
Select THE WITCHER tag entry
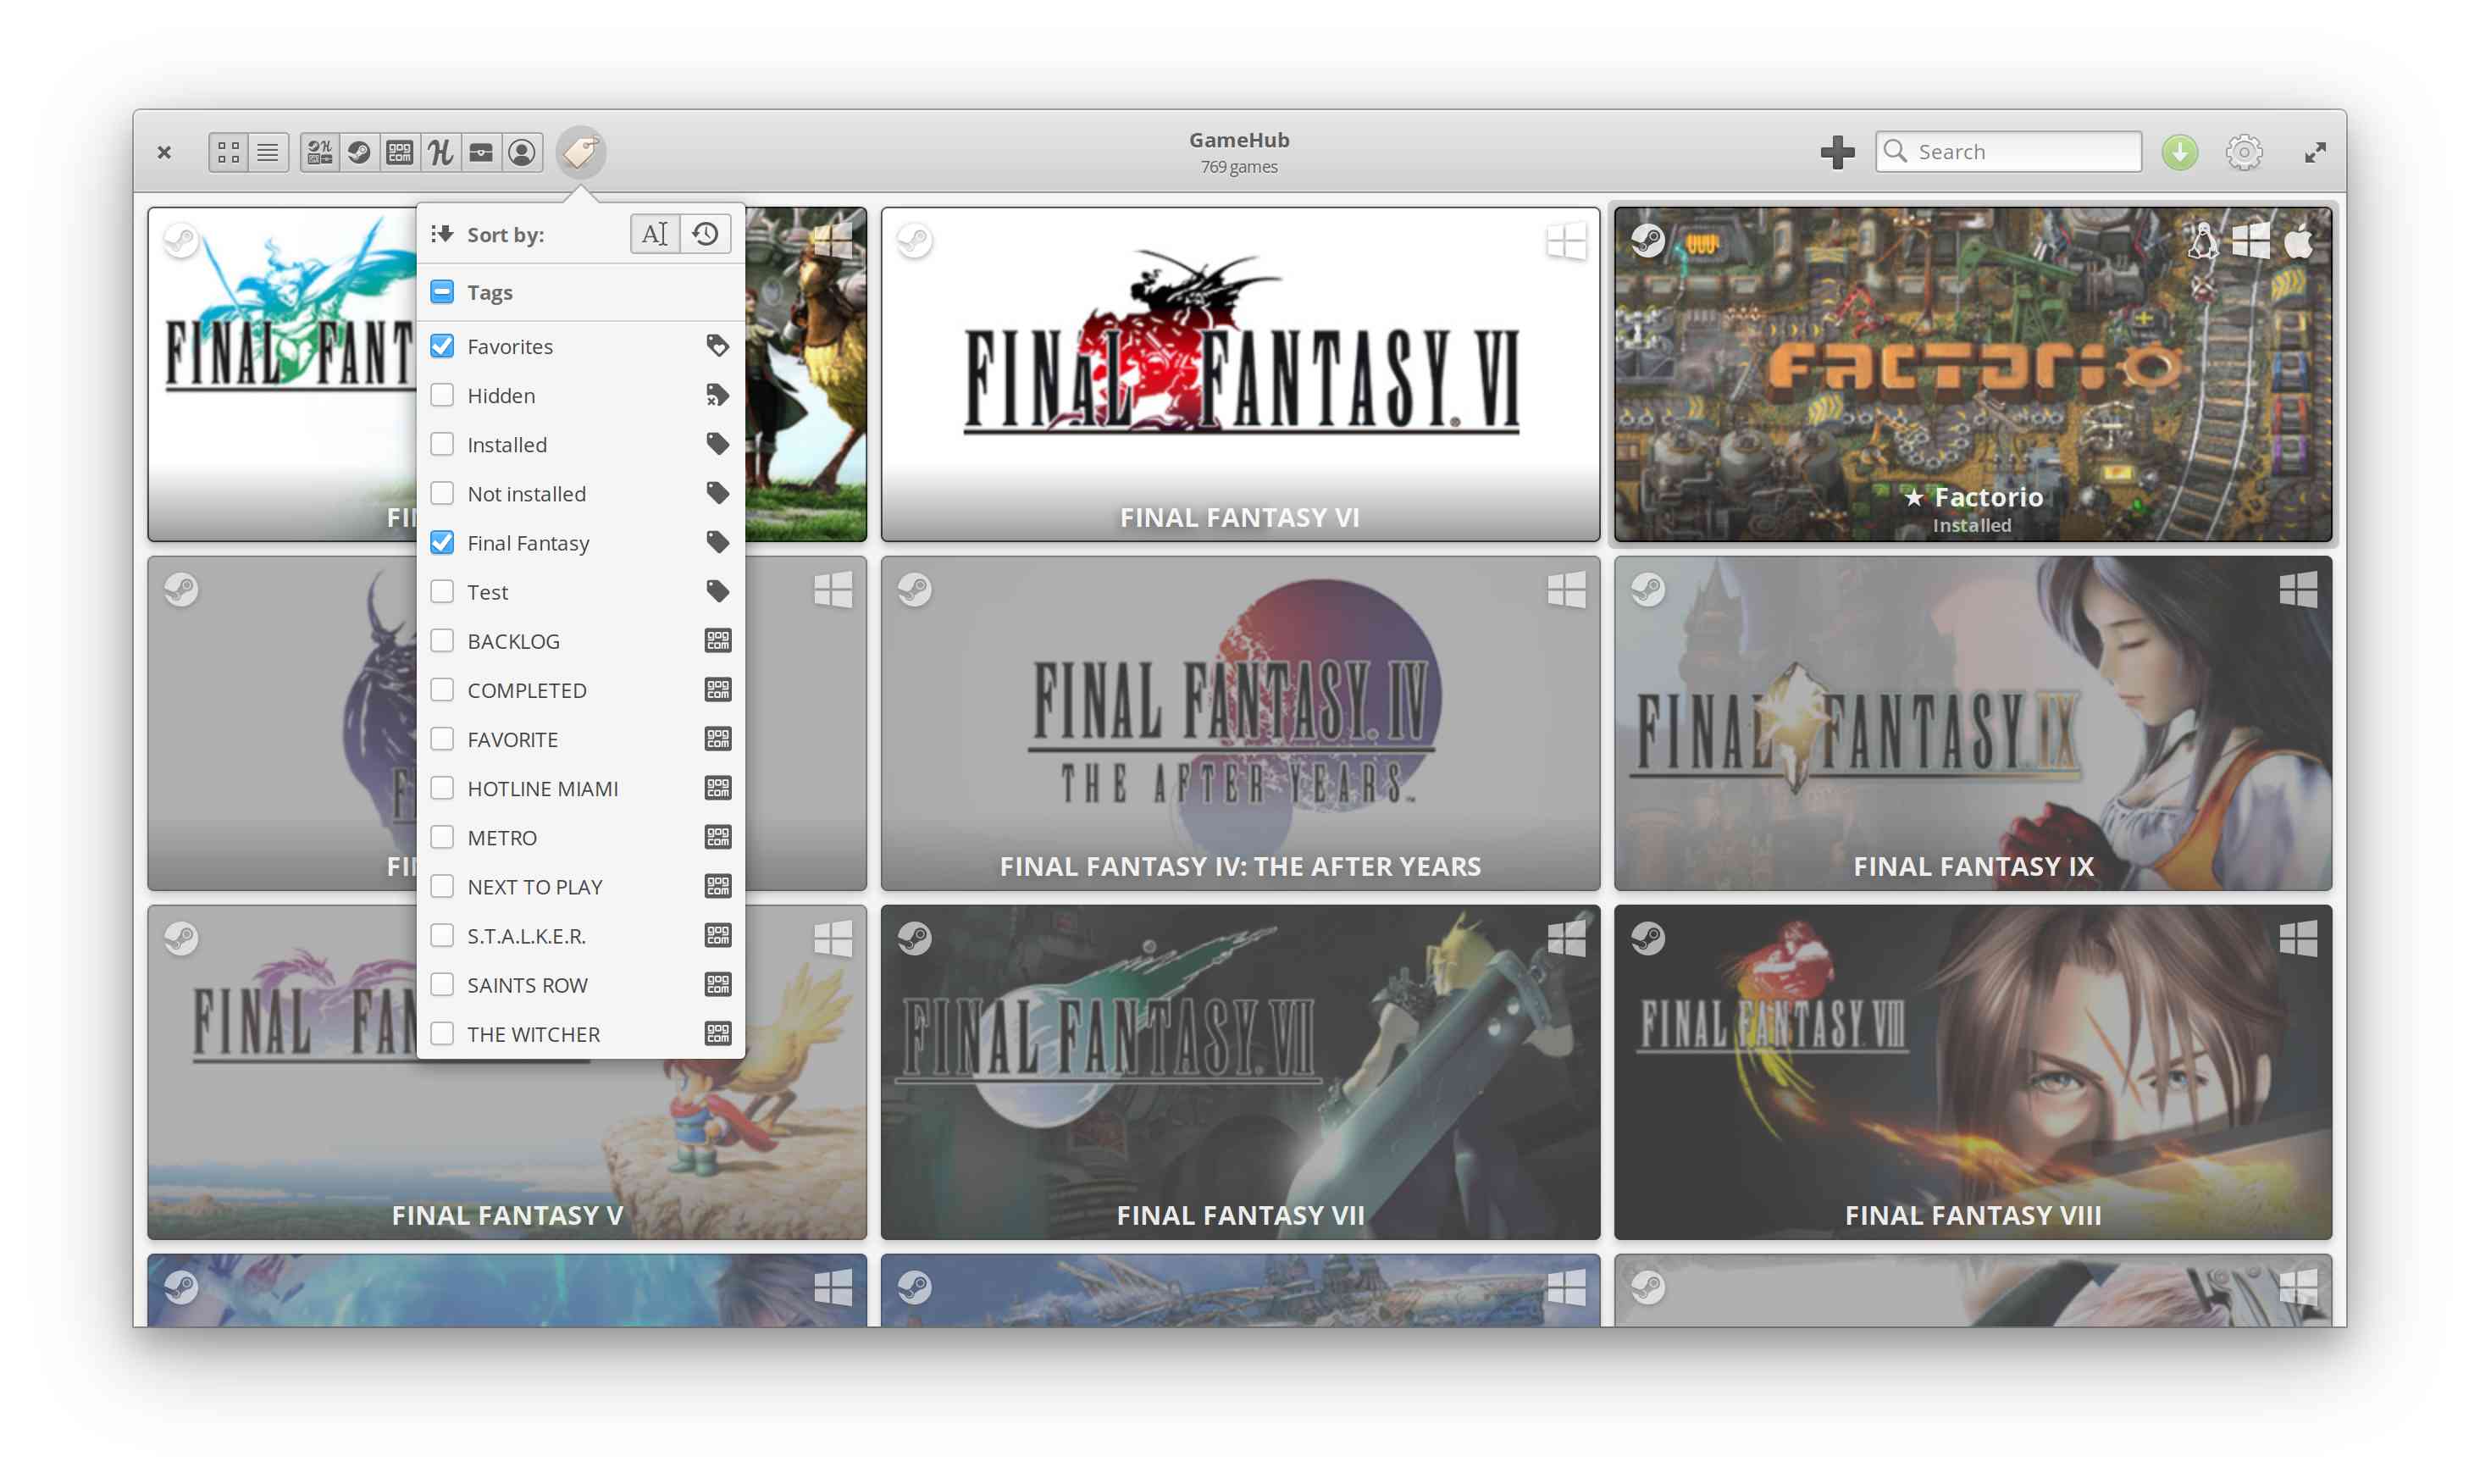[443, 1034]
